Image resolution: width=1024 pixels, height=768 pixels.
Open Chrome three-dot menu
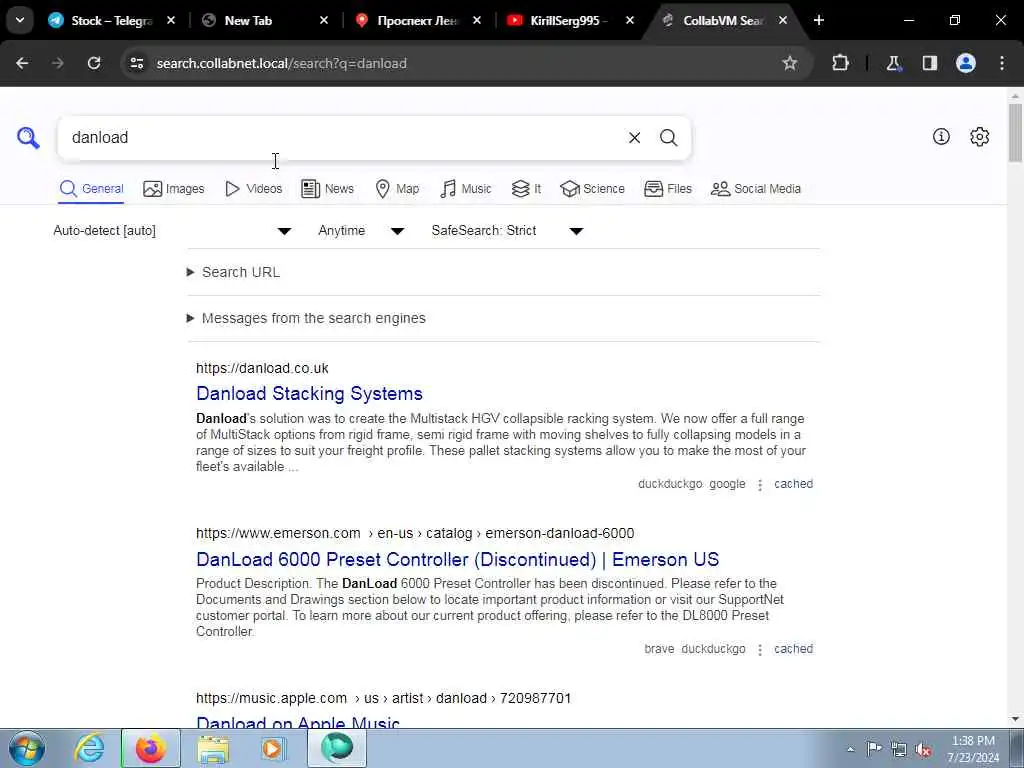(x=1002, y=63)
